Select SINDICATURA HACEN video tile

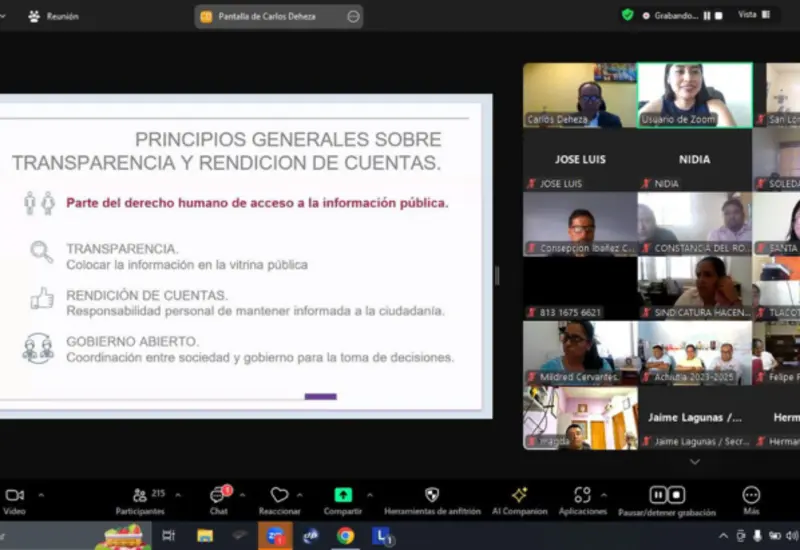[695, 289]
